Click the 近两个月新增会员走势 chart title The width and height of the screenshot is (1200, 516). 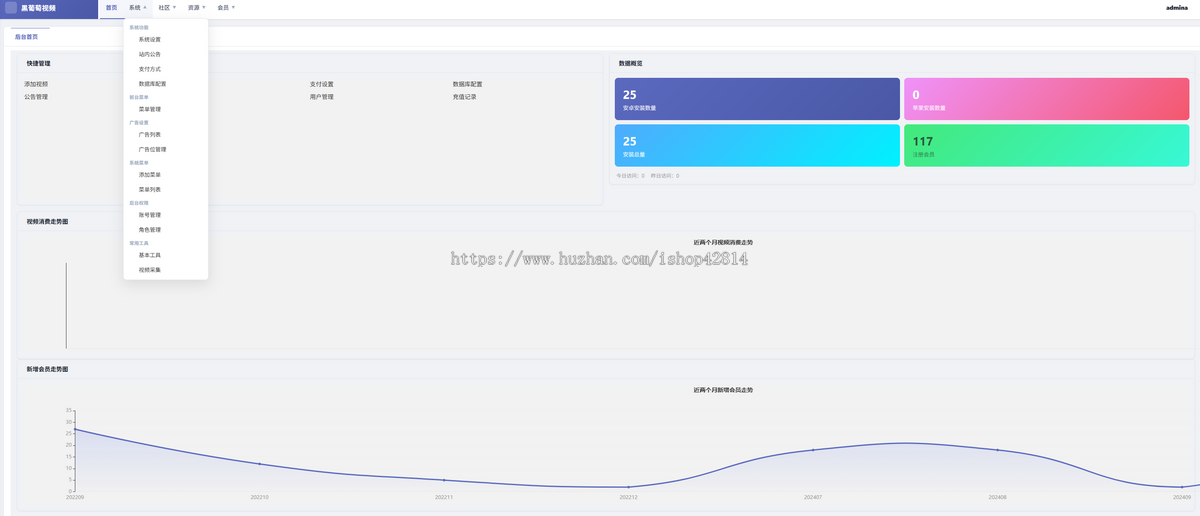click(723, 390)
